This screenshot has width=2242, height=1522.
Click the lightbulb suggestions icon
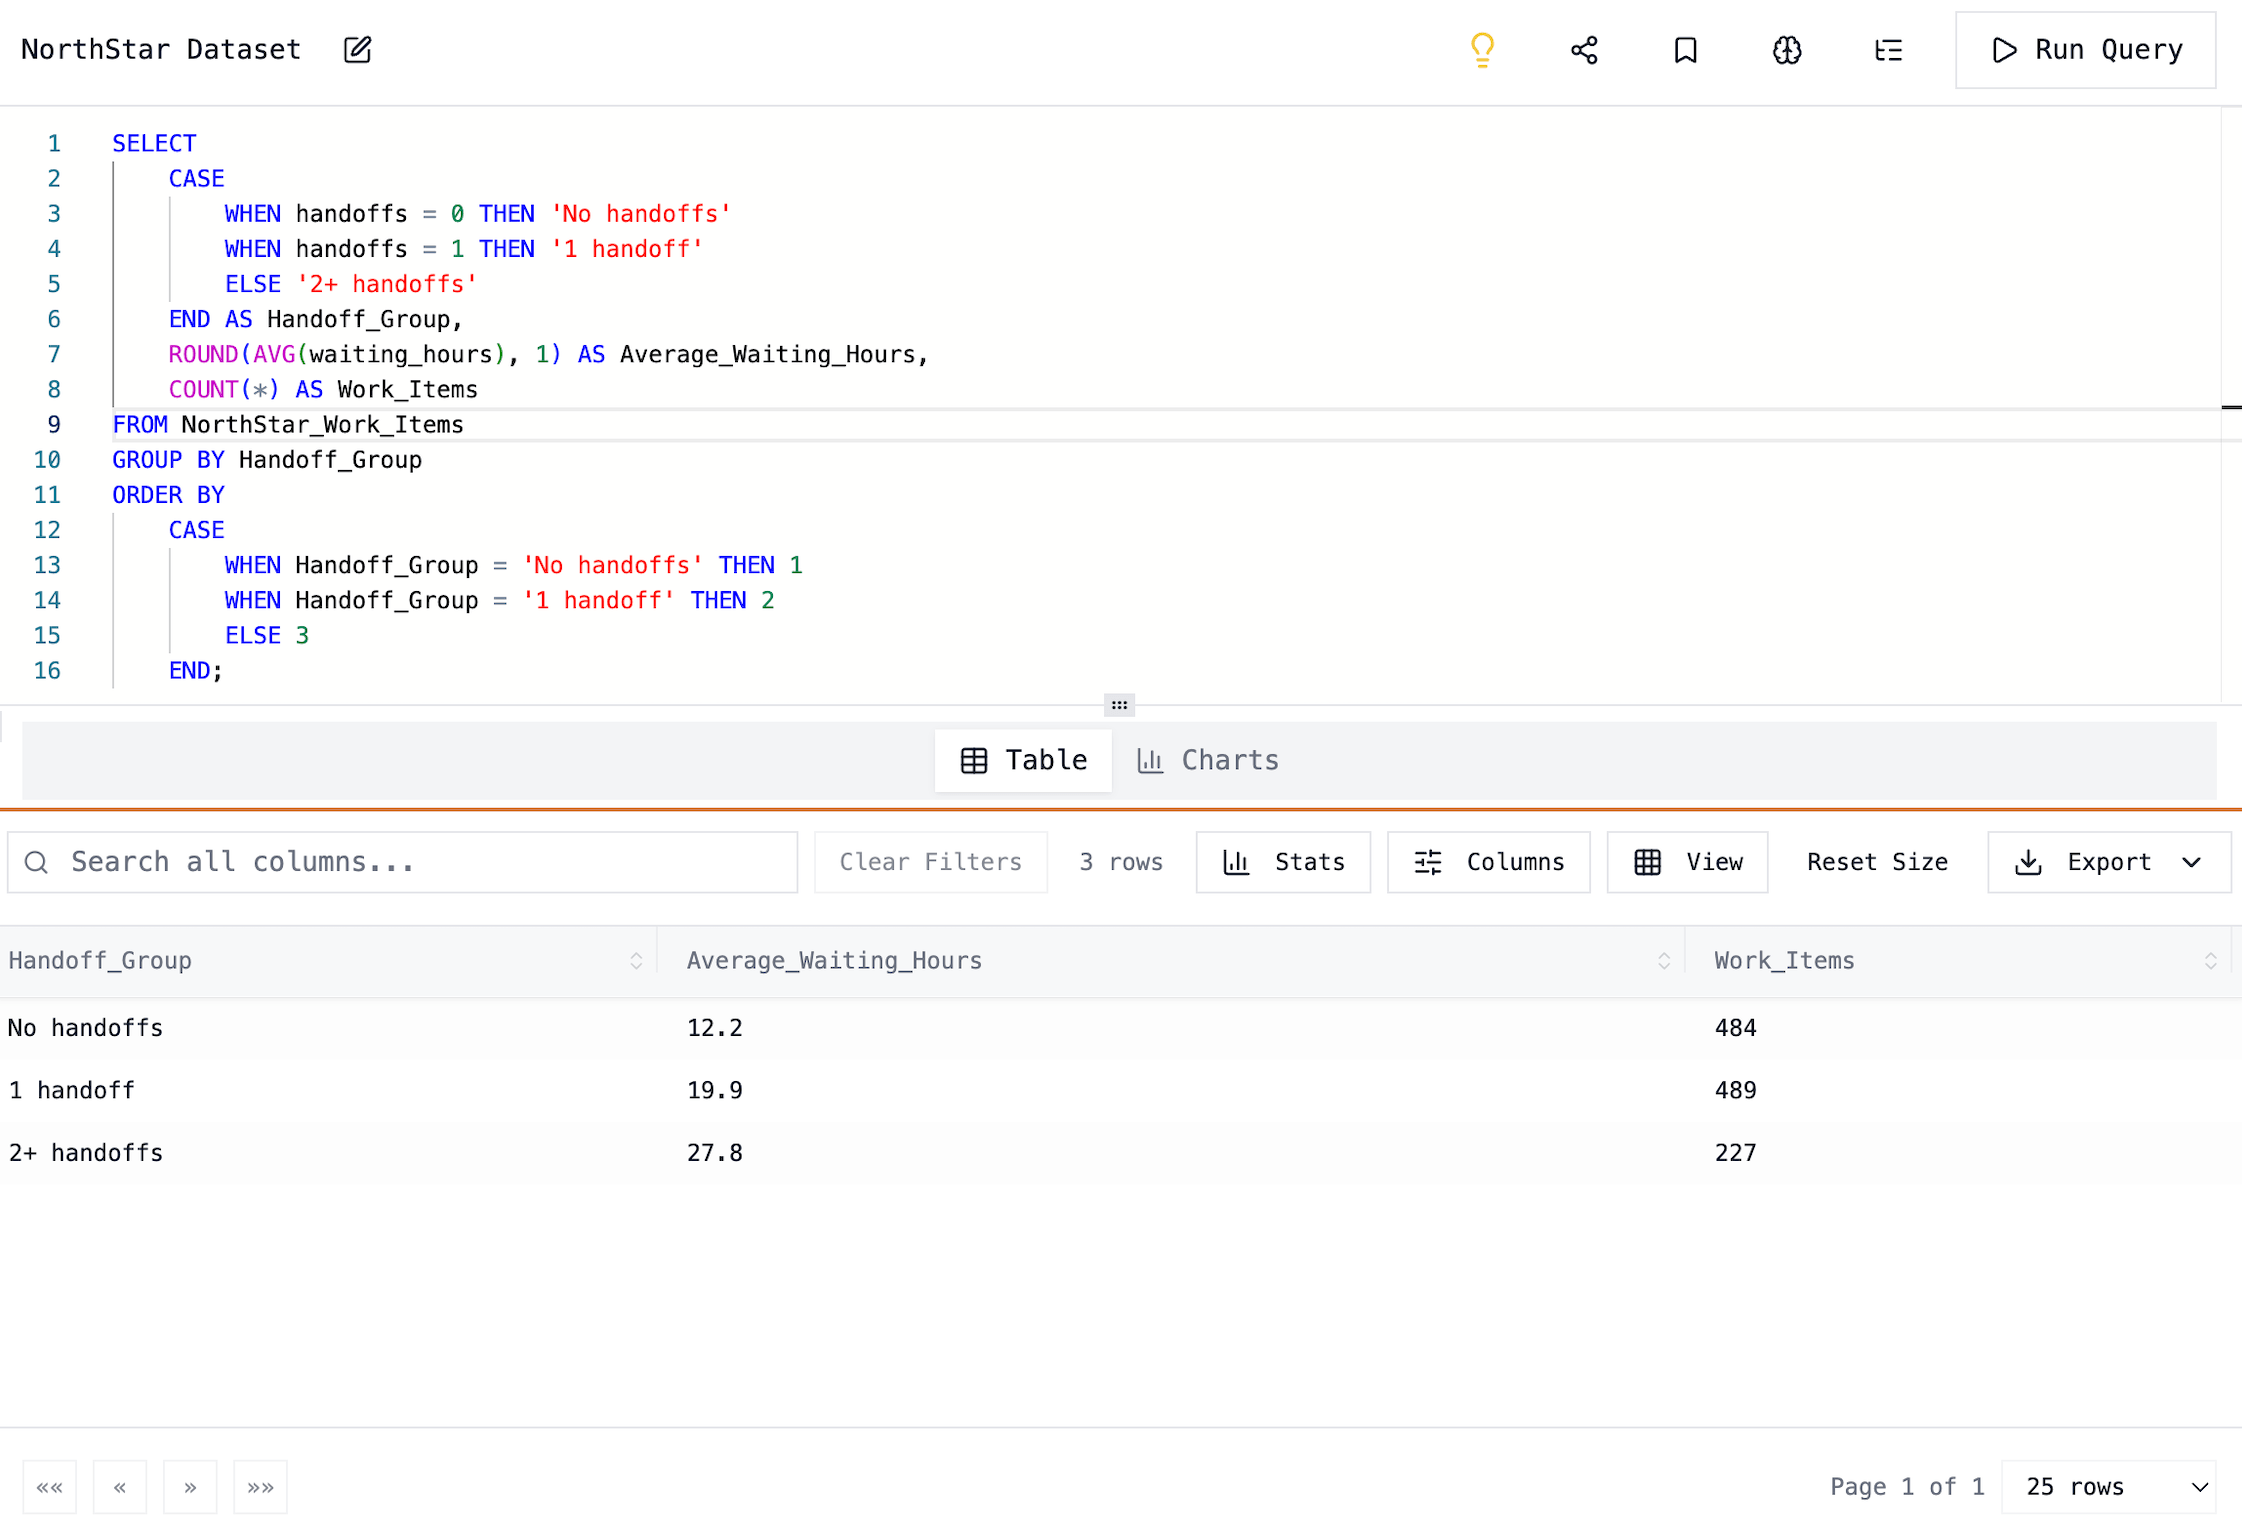[x=1482, y=50]
